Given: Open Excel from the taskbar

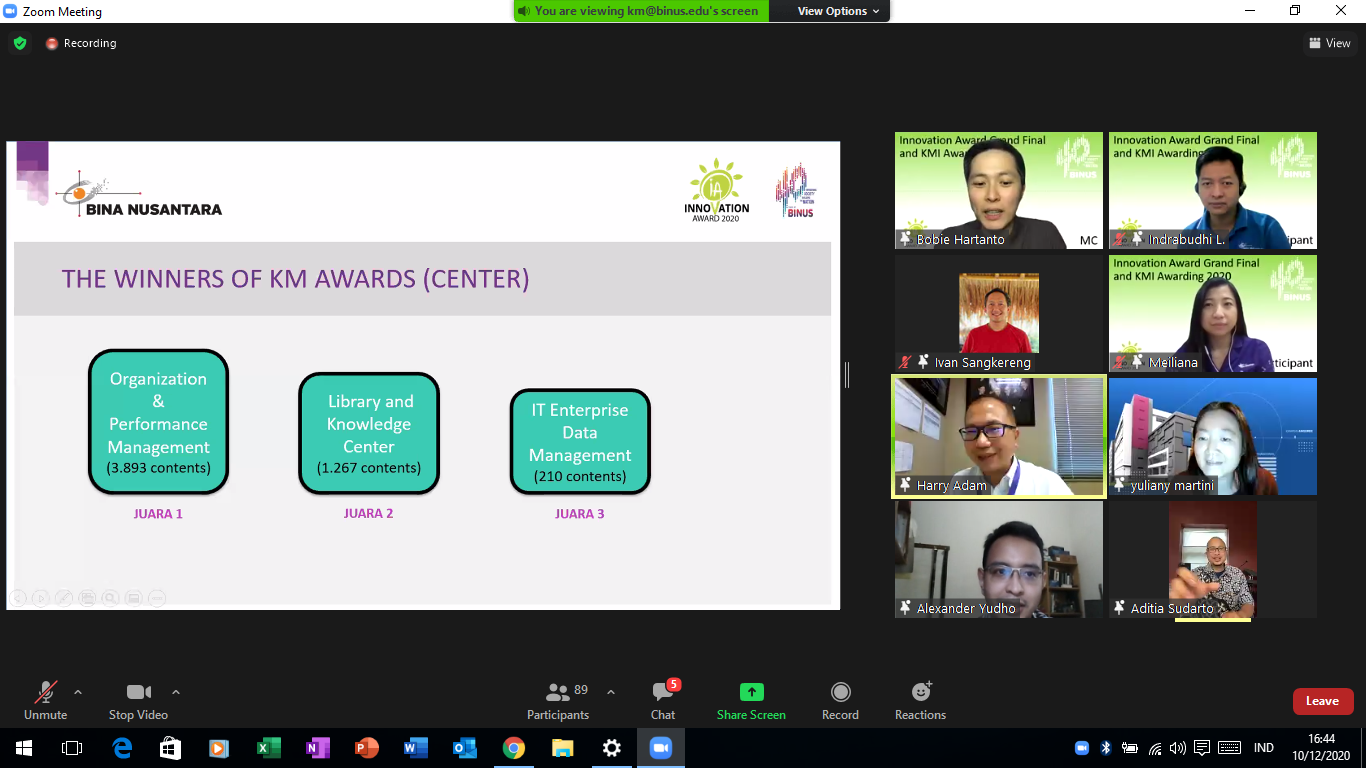Looking at the screenshot, I should coord(269,748).
